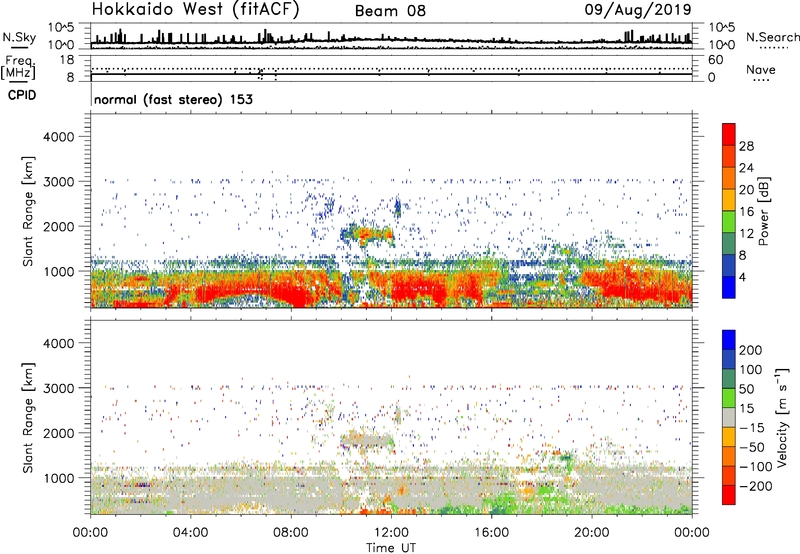800x554 pixels.
Task: Click the '-15' velocity colorbar label
Action: coord(751,427)
